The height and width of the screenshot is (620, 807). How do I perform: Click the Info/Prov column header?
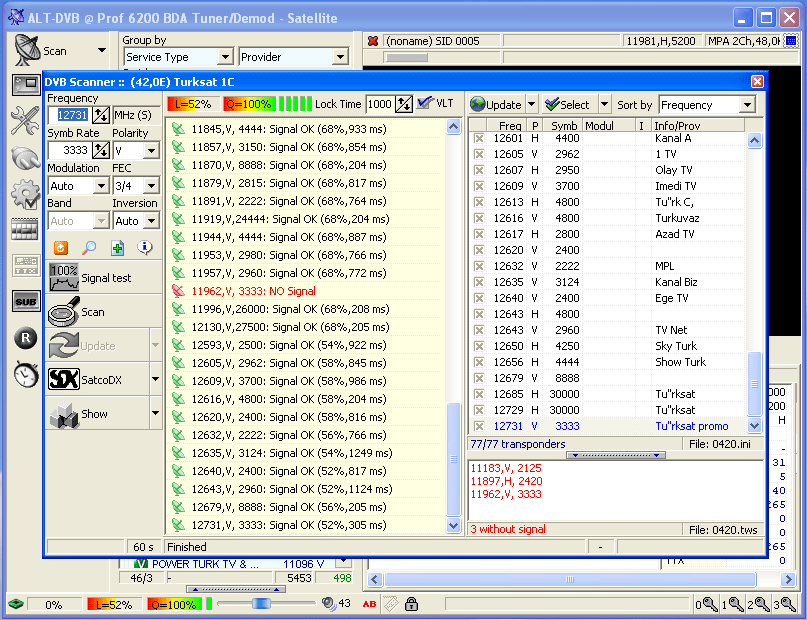[x=697, y=126]
